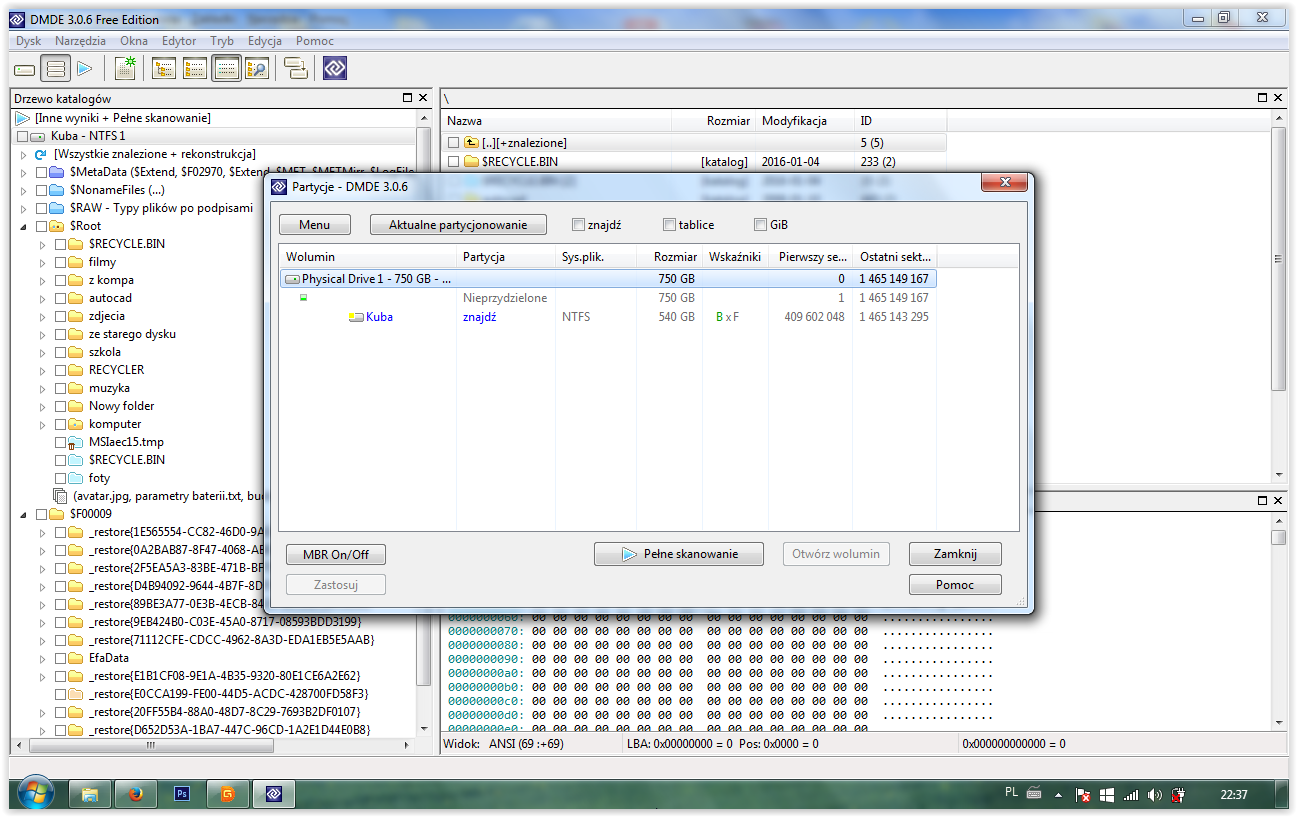The image size is (1297, 817).
Task: Collapse the $F00009 tree node
Action: tap(23, 514)
